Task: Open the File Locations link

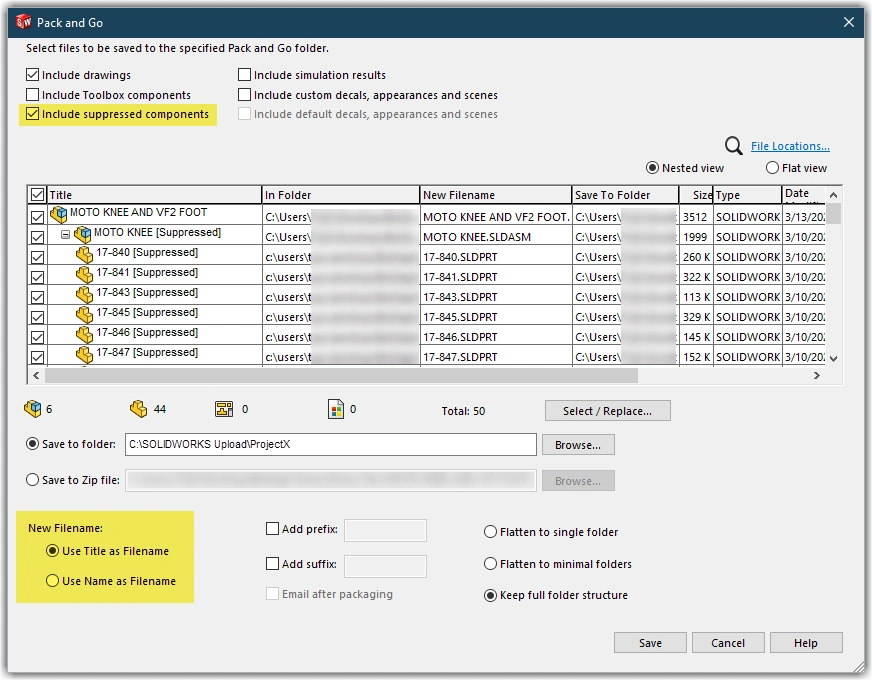Action: (x=790, y=146)
